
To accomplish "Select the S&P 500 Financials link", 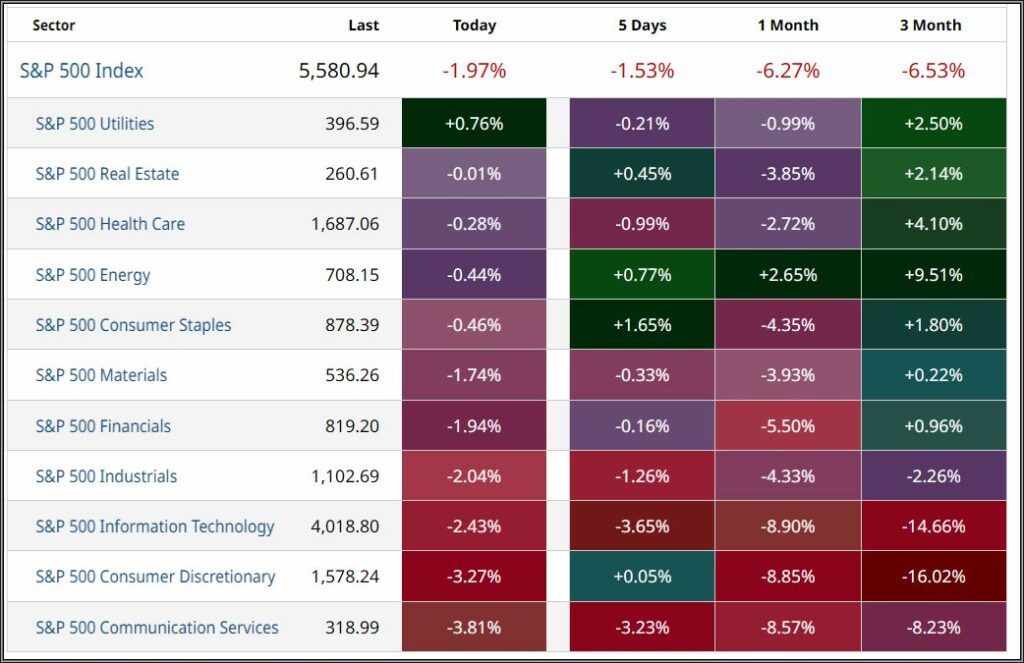I will (103, 426).
